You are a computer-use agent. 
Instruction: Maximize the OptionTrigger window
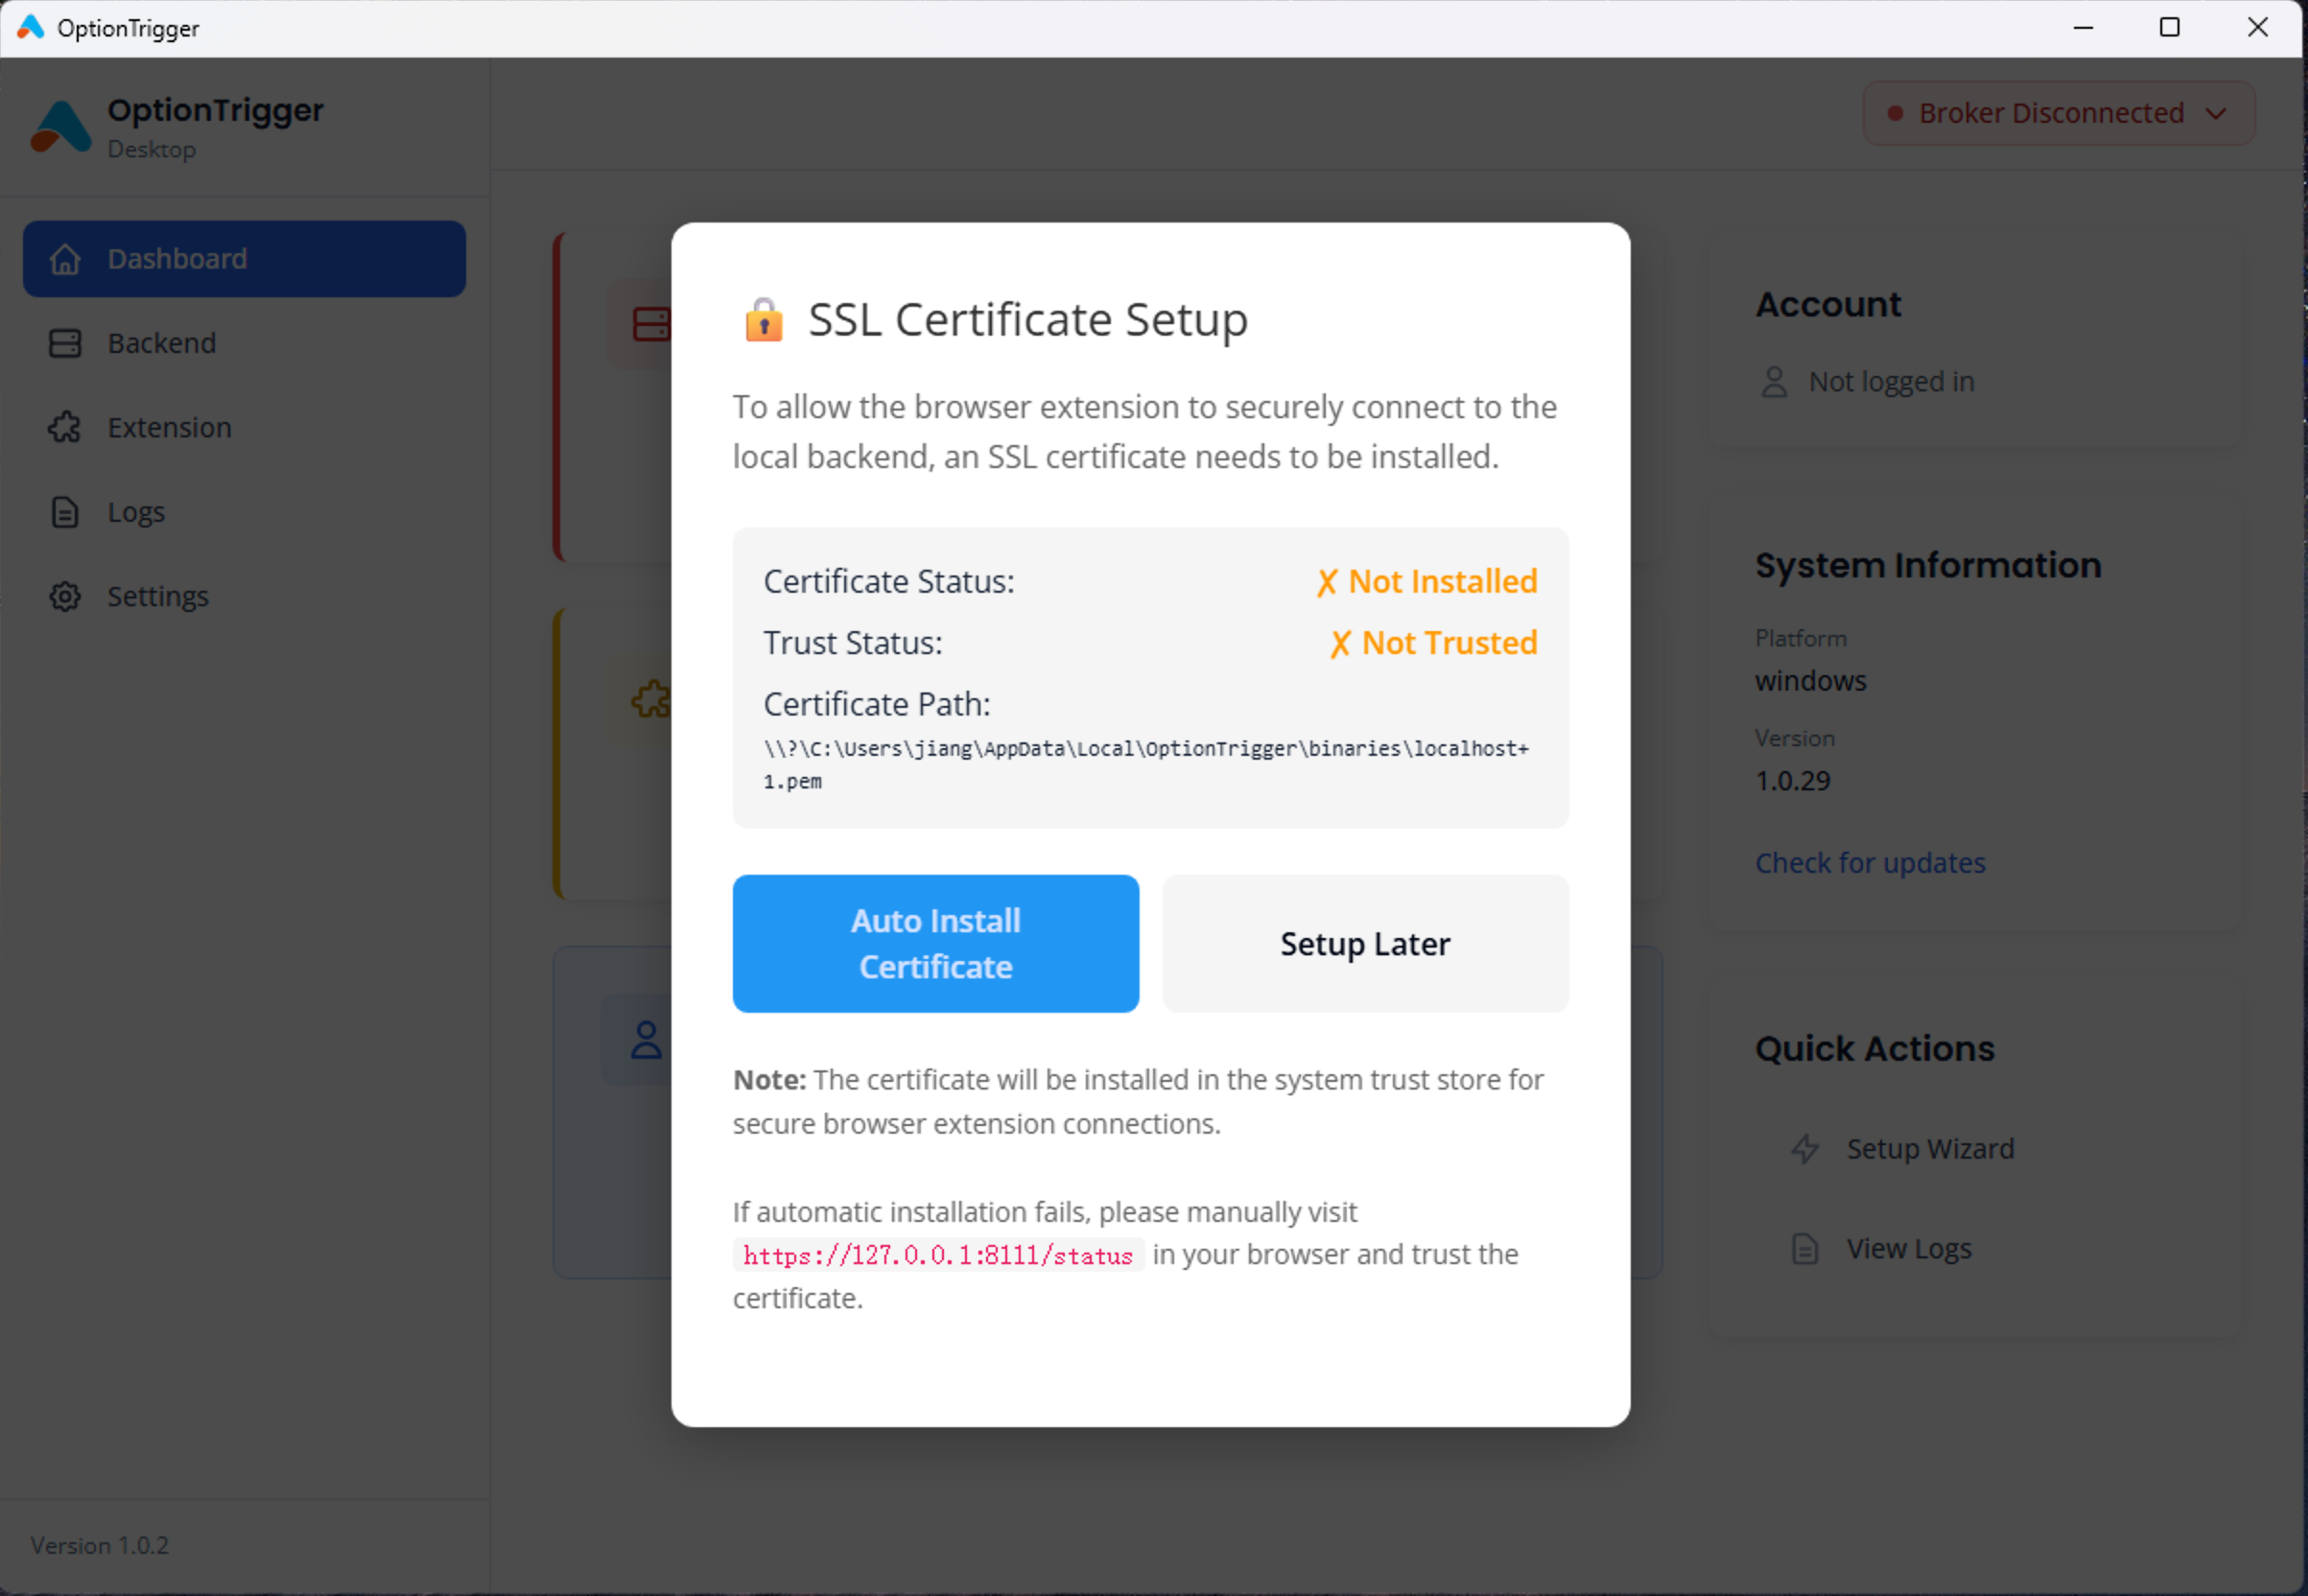[x=2169, y=27]
